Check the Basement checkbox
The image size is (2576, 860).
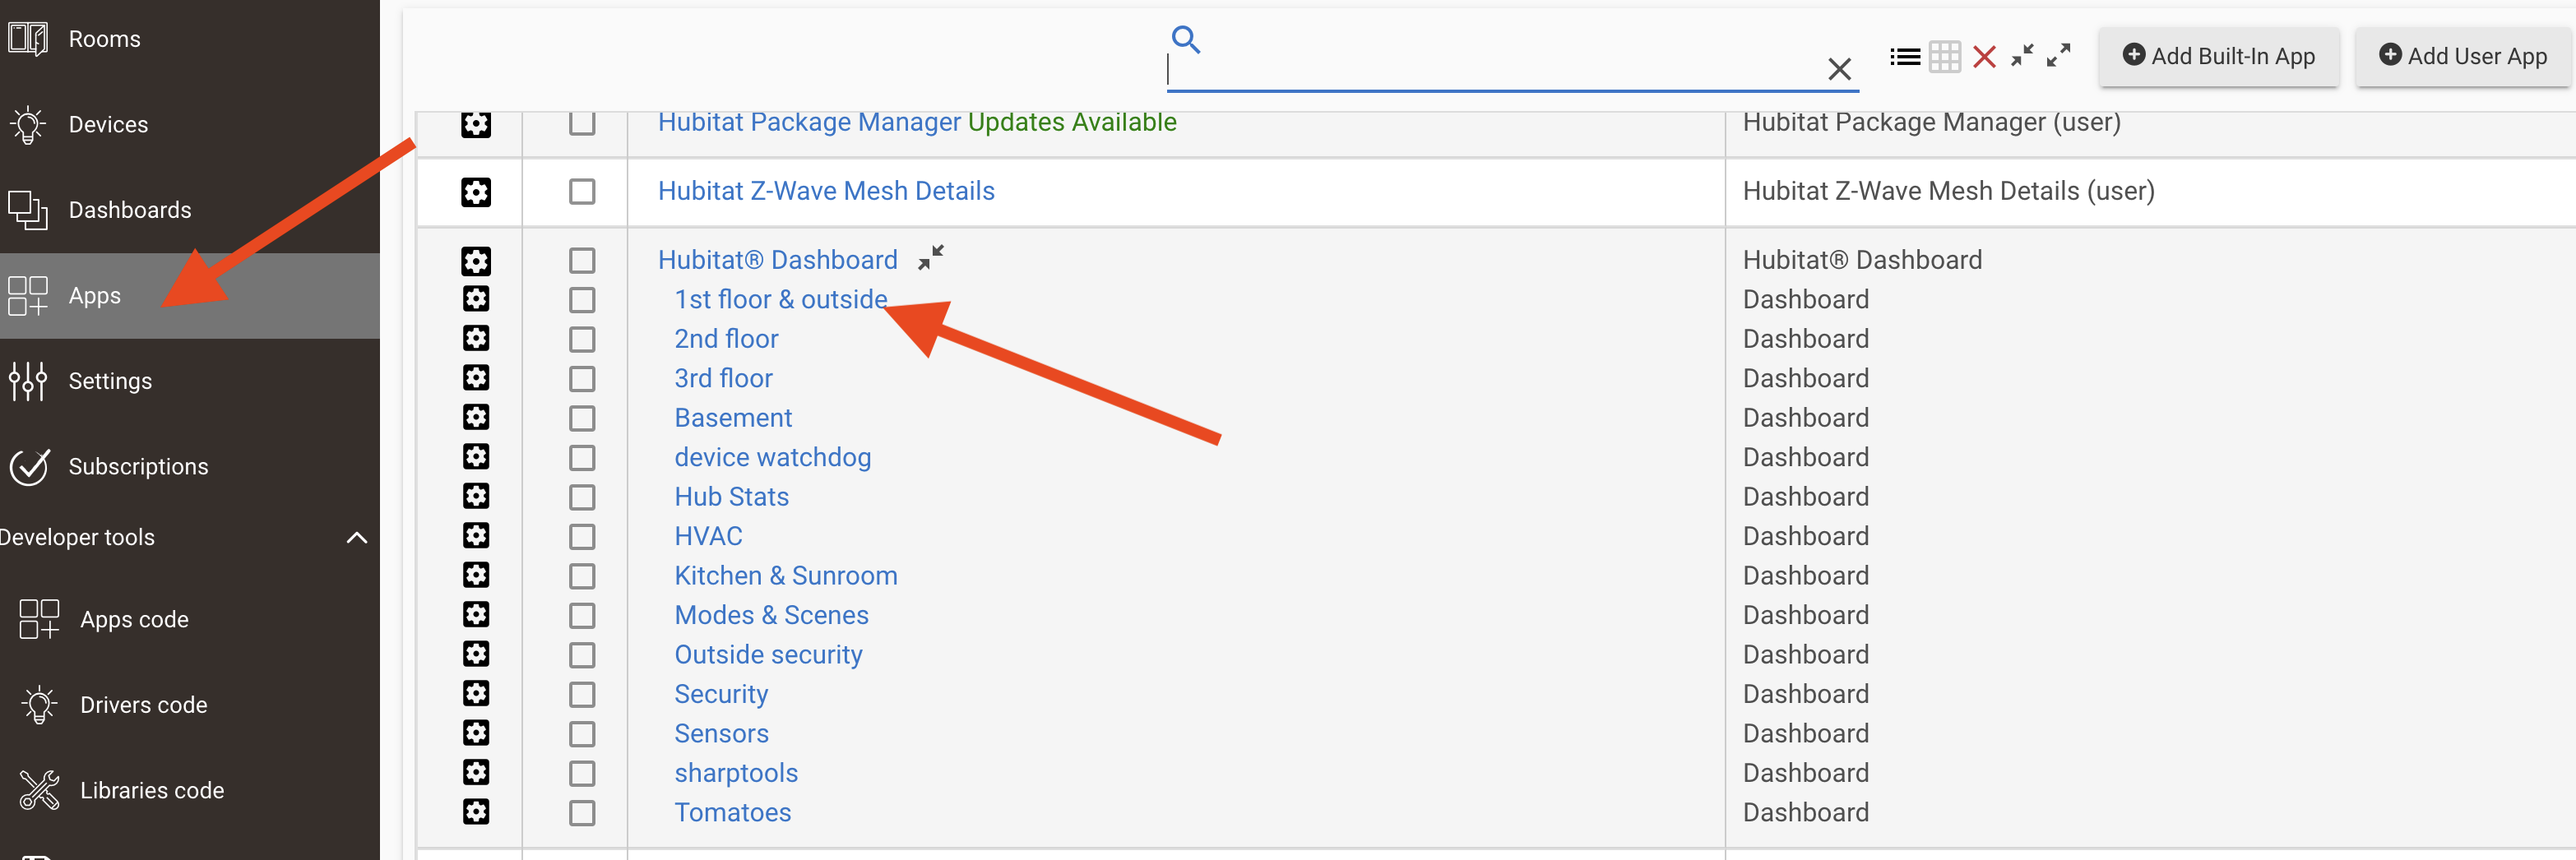pos(582,419)
